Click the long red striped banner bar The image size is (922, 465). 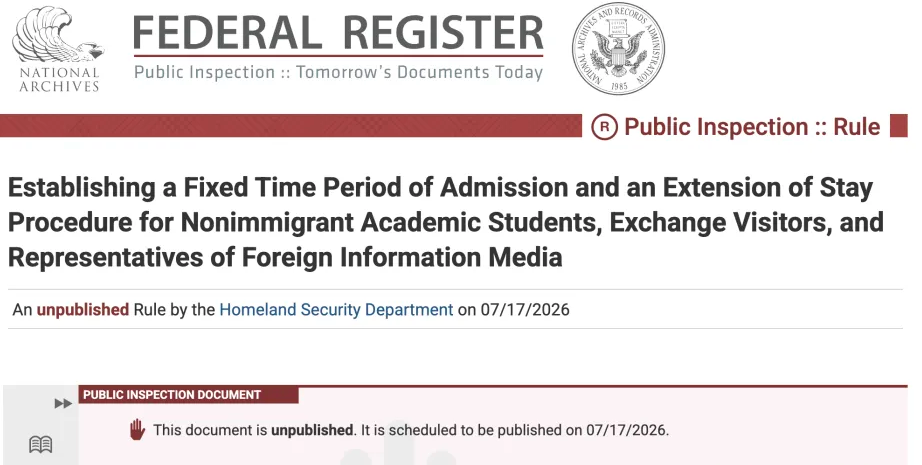[x=290, y=126]
